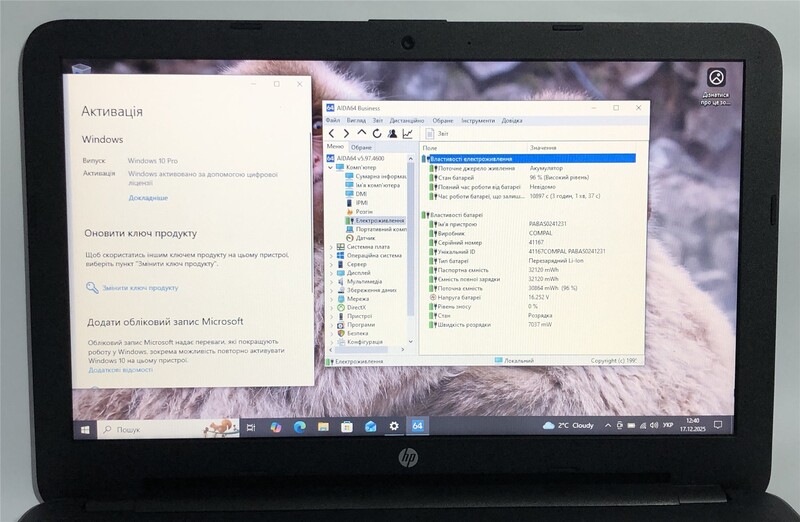Screen dimensions: 800x522
Task: Open the Вигляд menu
Action: (x=356, y=120)
